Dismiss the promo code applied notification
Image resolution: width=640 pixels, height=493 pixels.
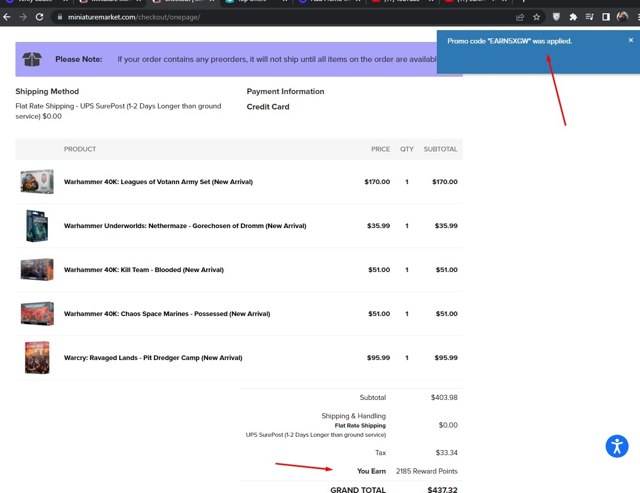pos(631,40)
